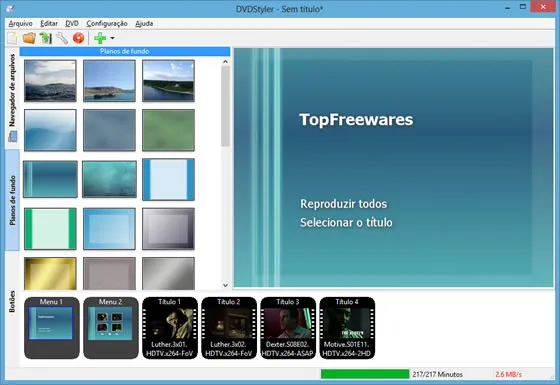The width and height of the screenshot is (560, 385).
Task: Click the green Save project icon
Action: point(46,38)
